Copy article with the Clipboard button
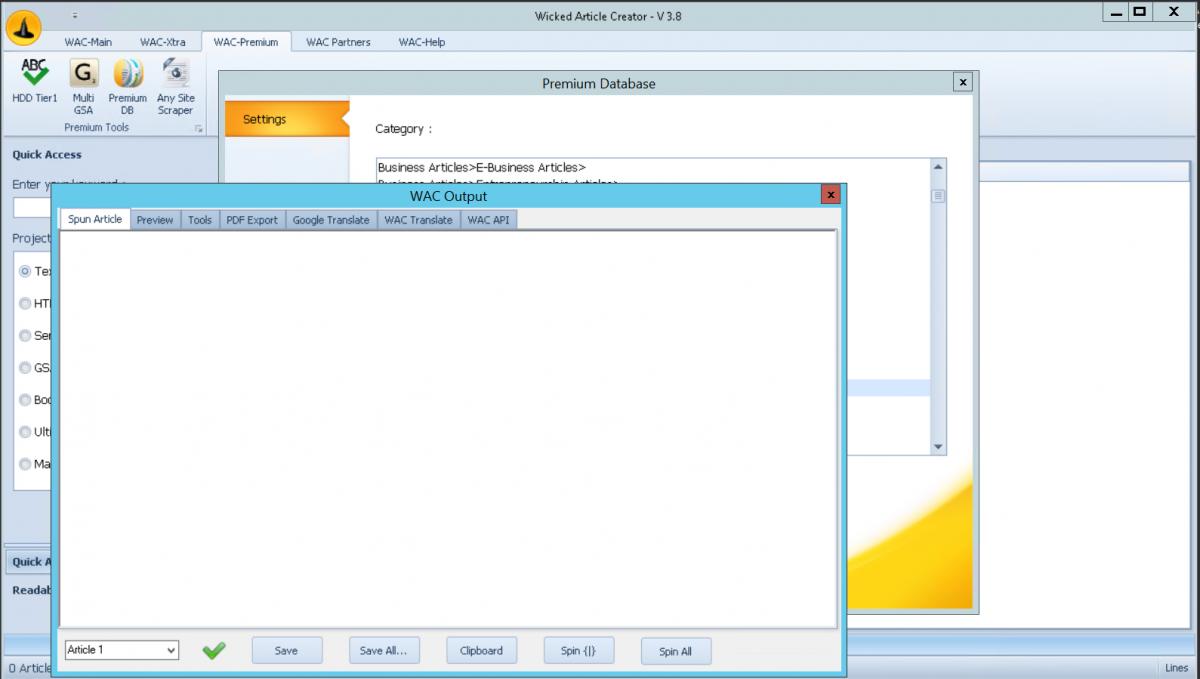This screenshot has height=679, width=1200. [481, 651]
